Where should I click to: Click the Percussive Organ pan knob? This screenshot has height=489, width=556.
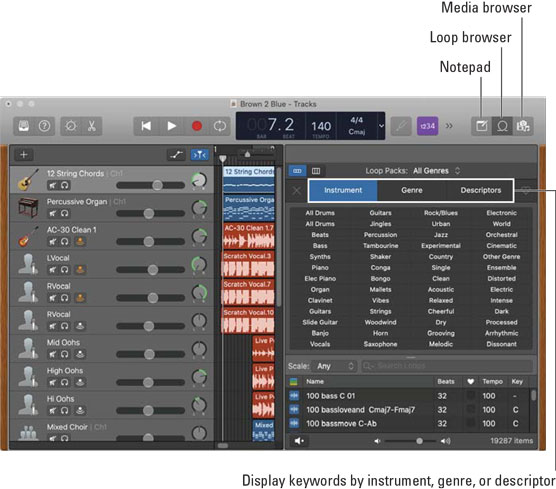pyautogui.click(x=199, y=208)
